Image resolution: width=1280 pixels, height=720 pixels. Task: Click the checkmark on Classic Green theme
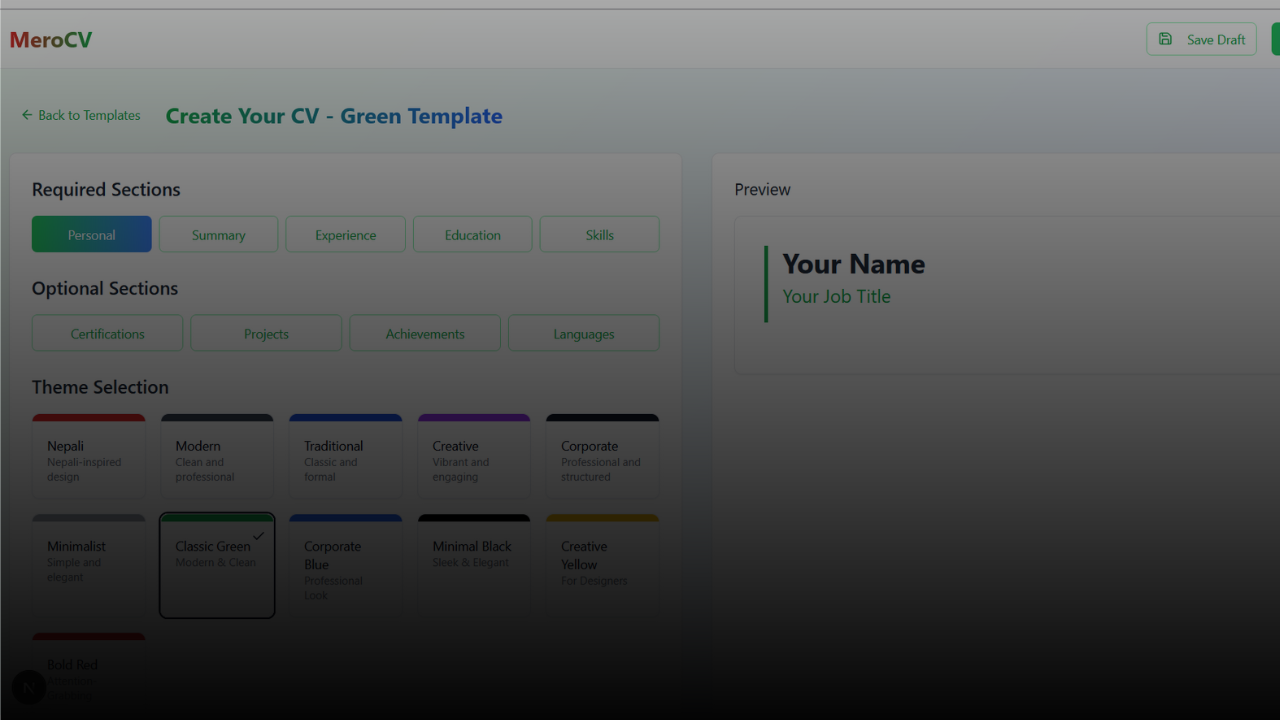(x=259, y=536)
